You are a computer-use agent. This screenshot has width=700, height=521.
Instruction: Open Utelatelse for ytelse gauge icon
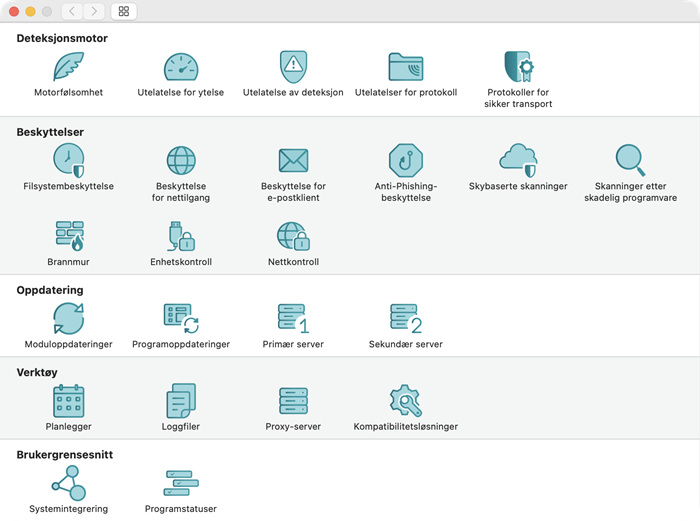point(181,67)
